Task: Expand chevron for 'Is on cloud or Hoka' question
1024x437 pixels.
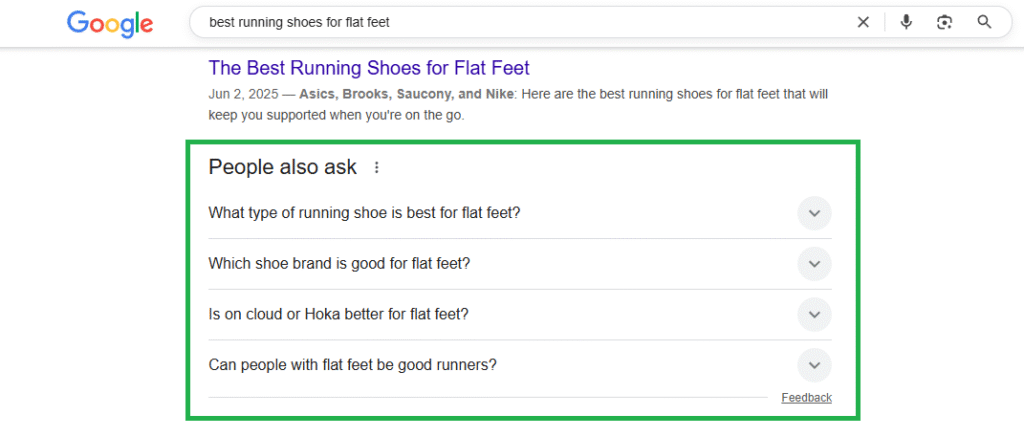Action: [x=814, y=314]
